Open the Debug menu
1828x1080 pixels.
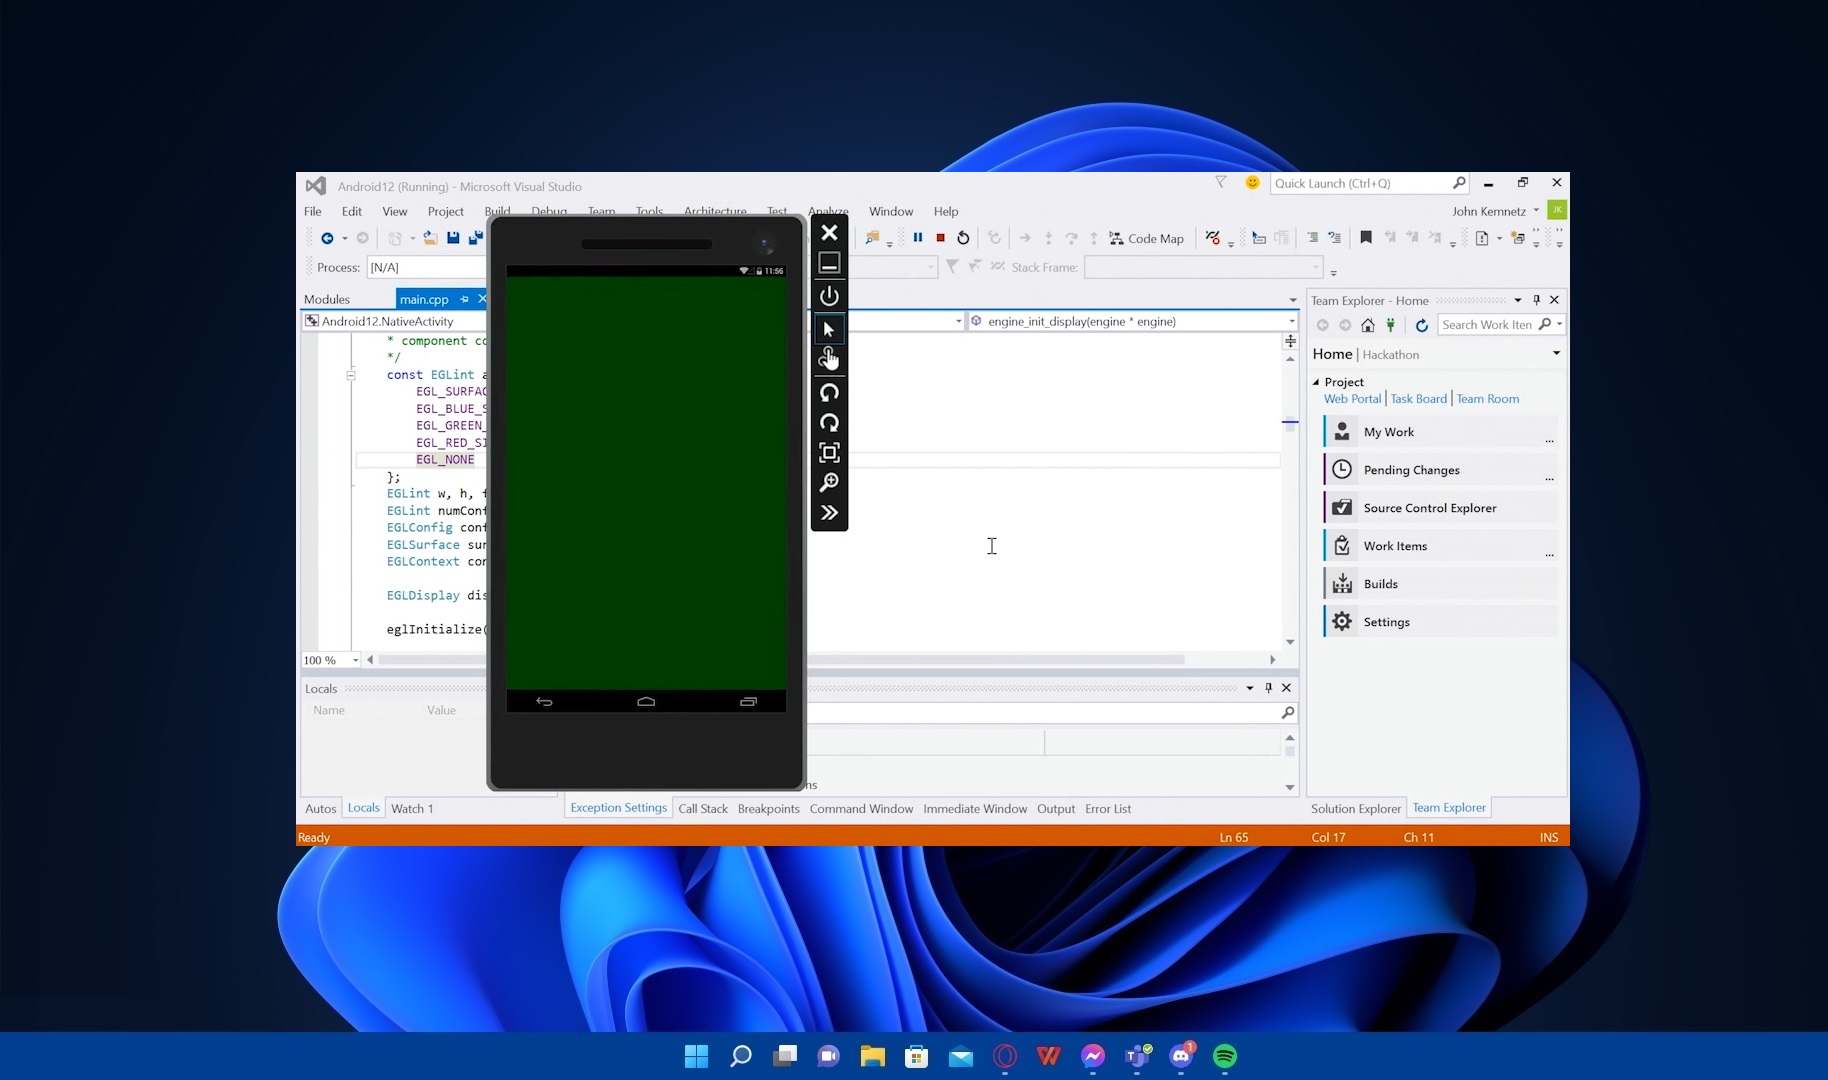[549, 211]
